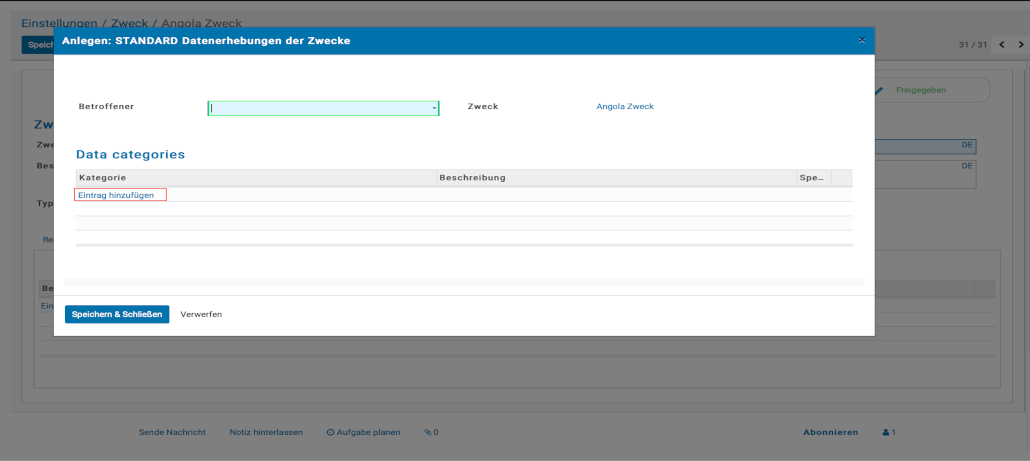Click Aufgabe planen clock icon

pos(331,432)
